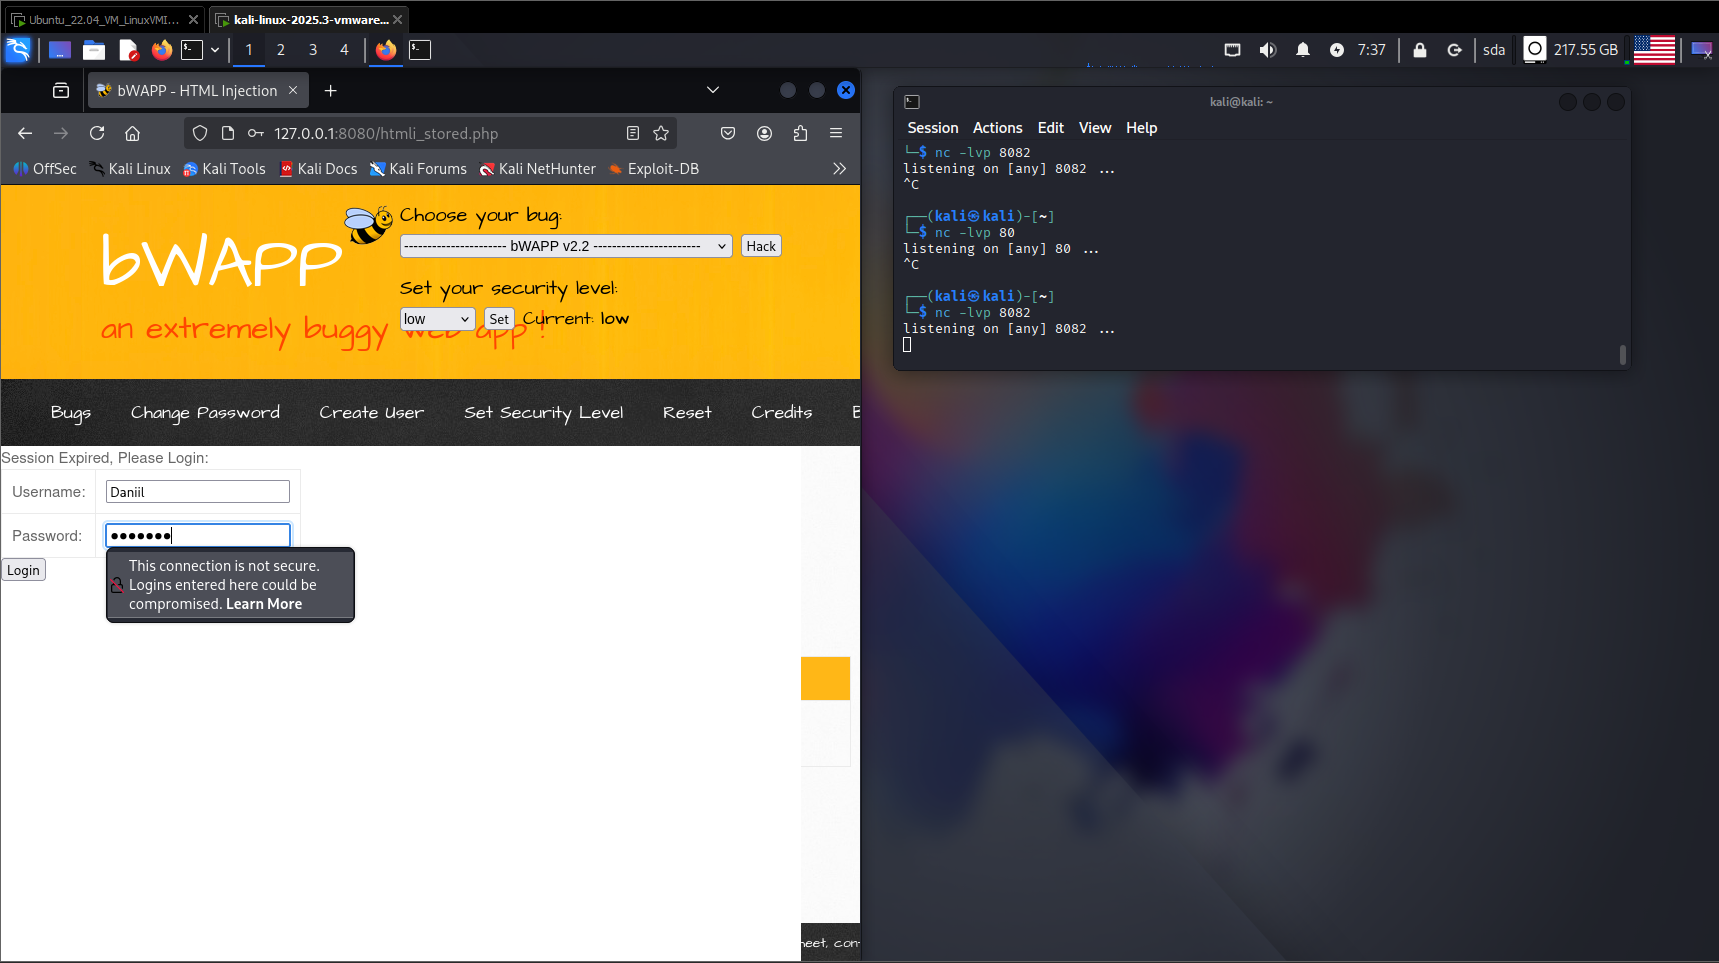This screenshot has height=963, width=1719.
Task: Follow the Learn More link
Action: pyautogui.click(x=264, y=604)
